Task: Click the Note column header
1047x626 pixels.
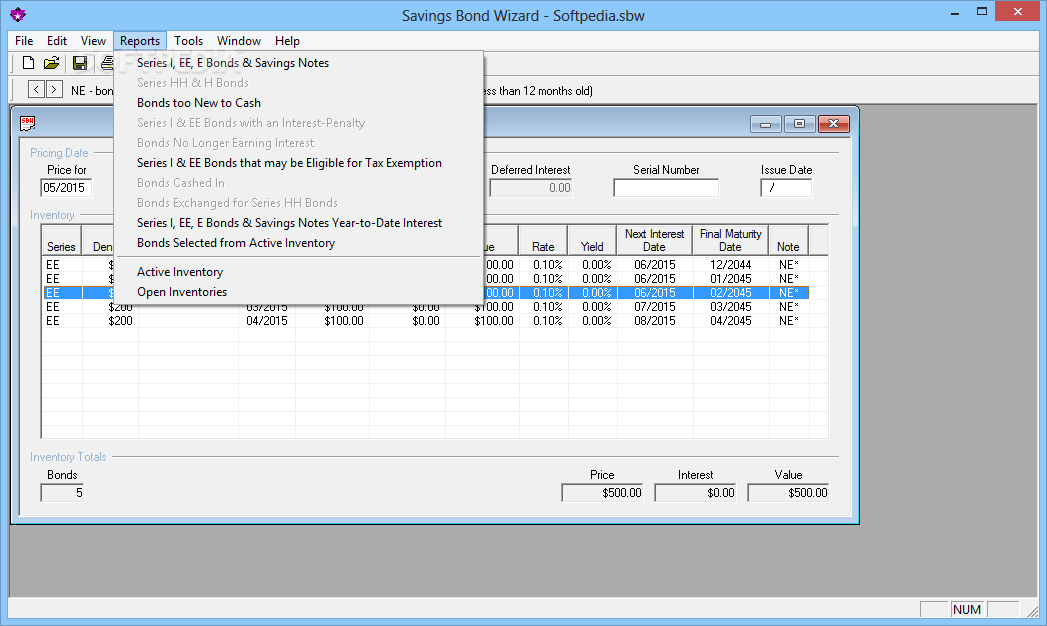Action: point(788,240)
